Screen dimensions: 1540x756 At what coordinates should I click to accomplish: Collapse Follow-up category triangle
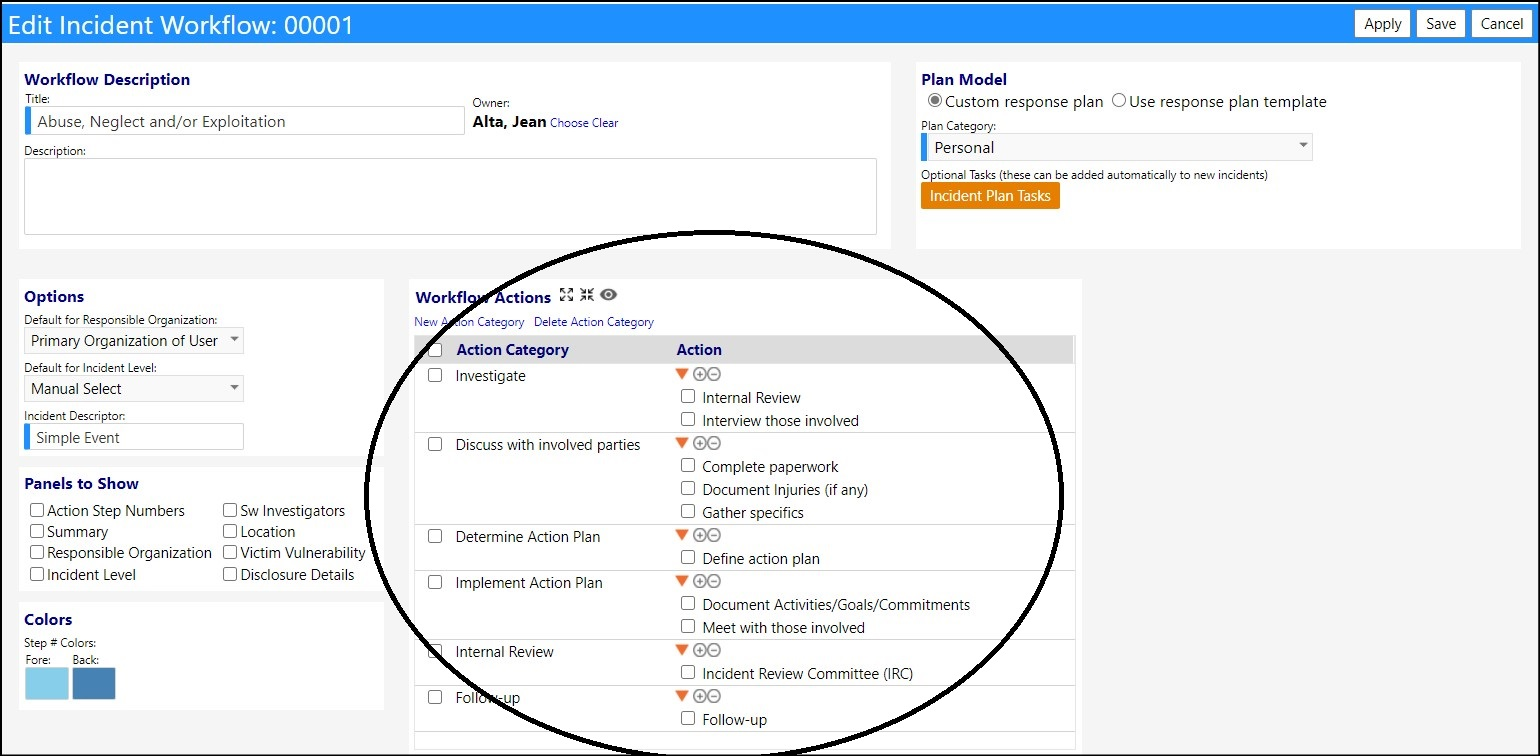click(682, 696)
